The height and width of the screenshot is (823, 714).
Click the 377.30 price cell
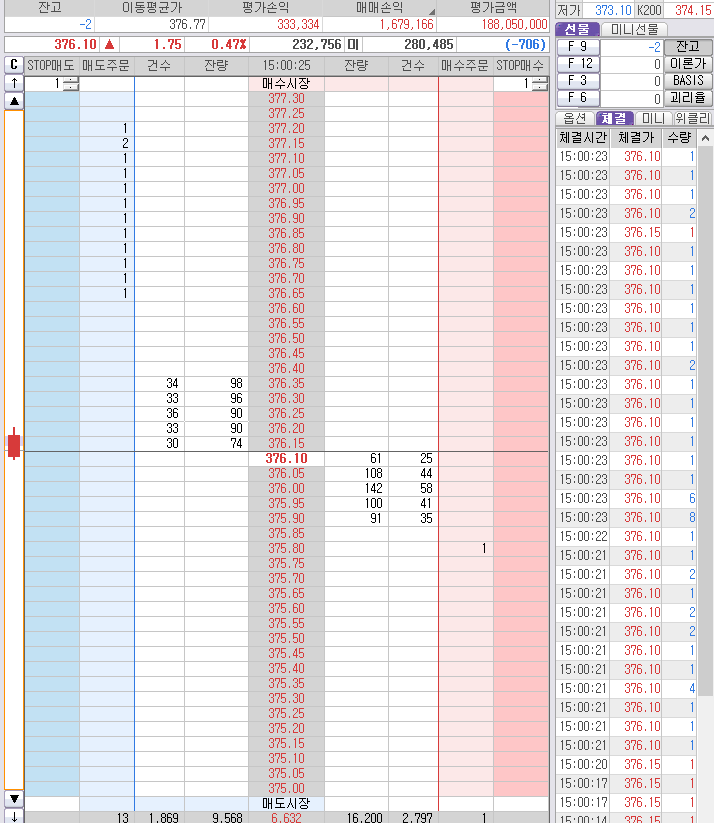coord(286,99)
